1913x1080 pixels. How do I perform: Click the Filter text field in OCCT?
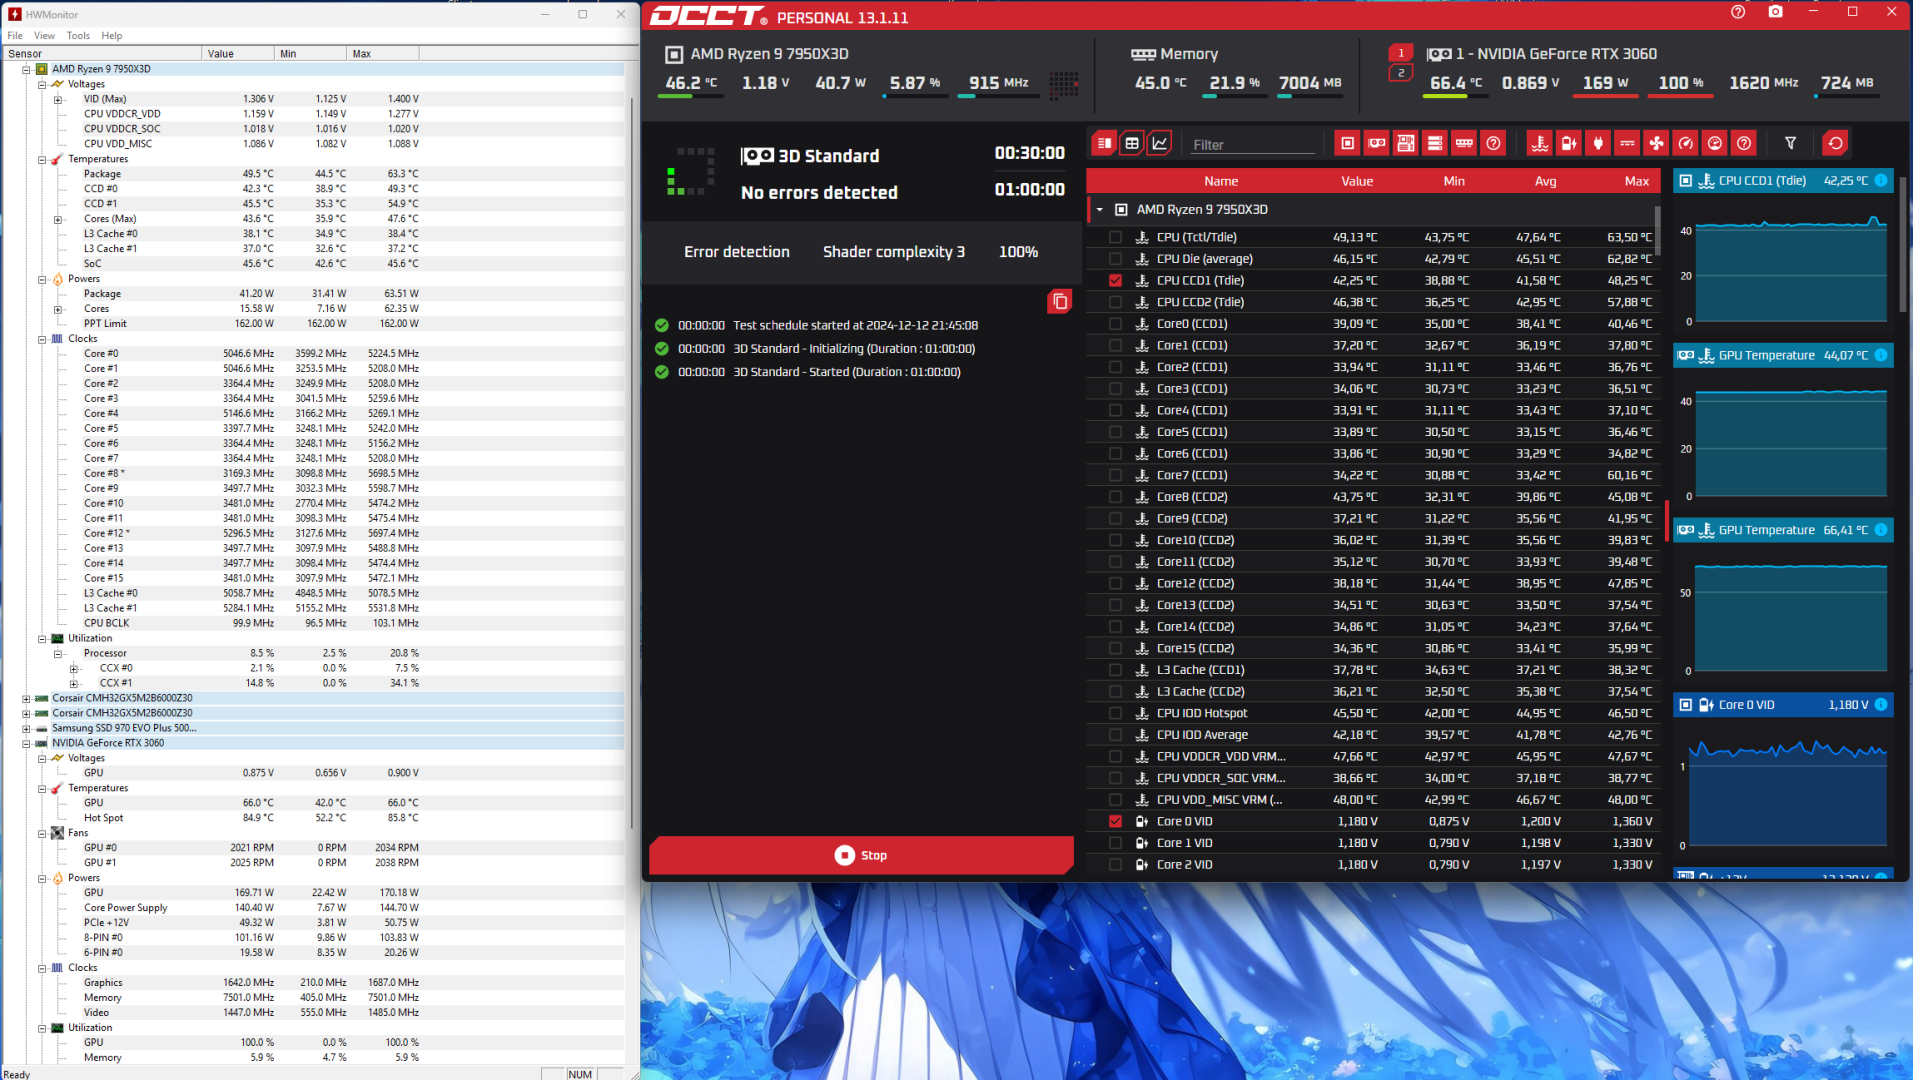1253,144
